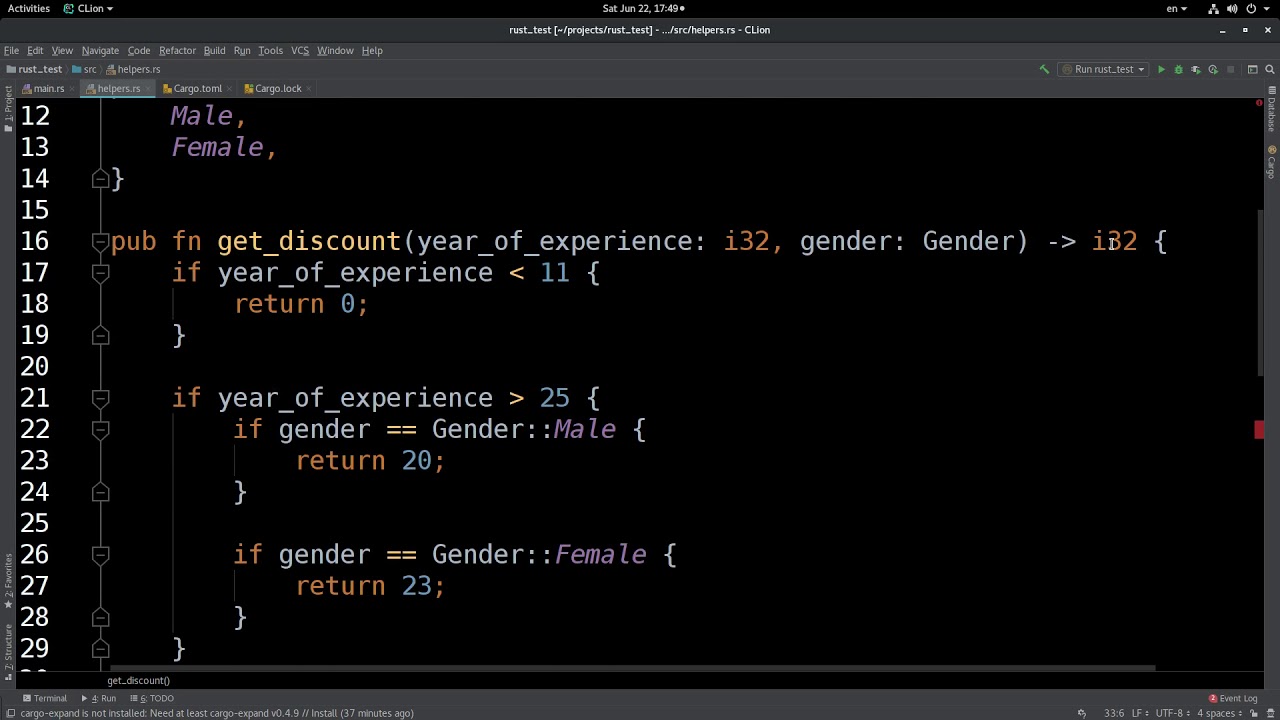Open the clock showing Sat Jun 22, 17:49
Screen dimensions: 1280x720
click(641, 8)
